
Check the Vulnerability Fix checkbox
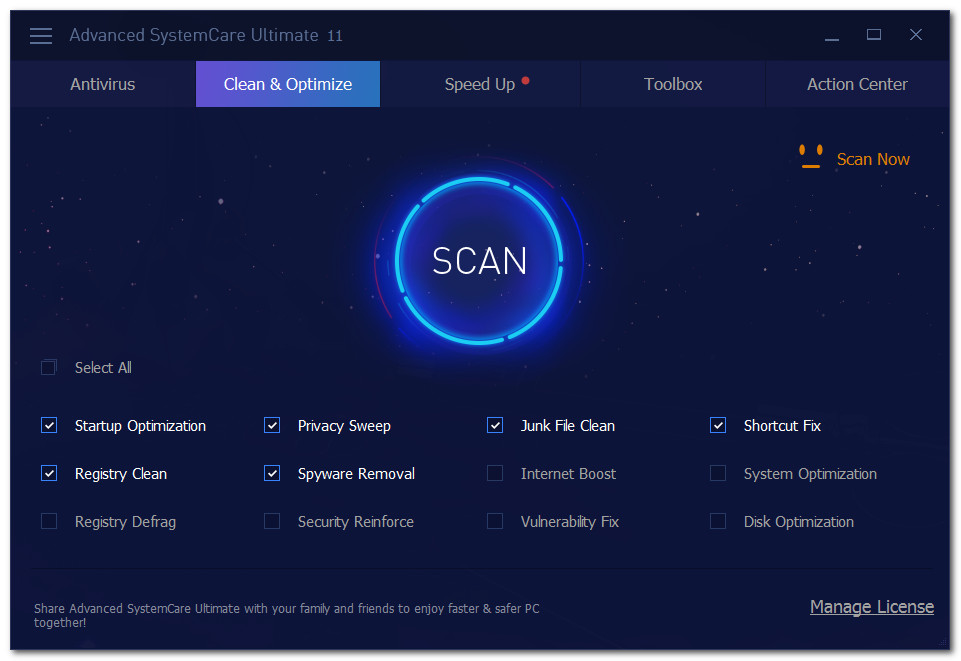495,521
